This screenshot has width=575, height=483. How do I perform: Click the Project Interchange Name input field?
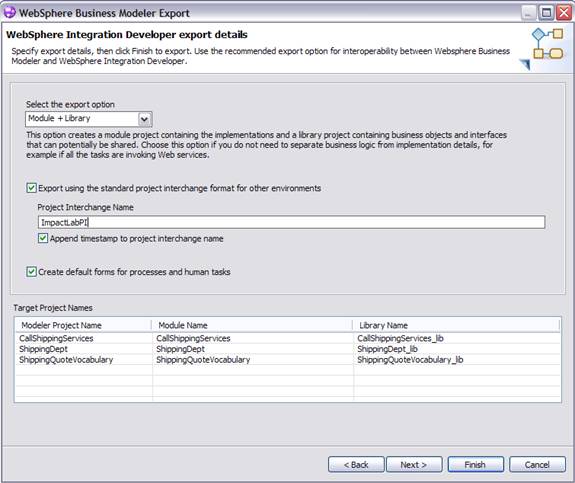pos(291,222)
